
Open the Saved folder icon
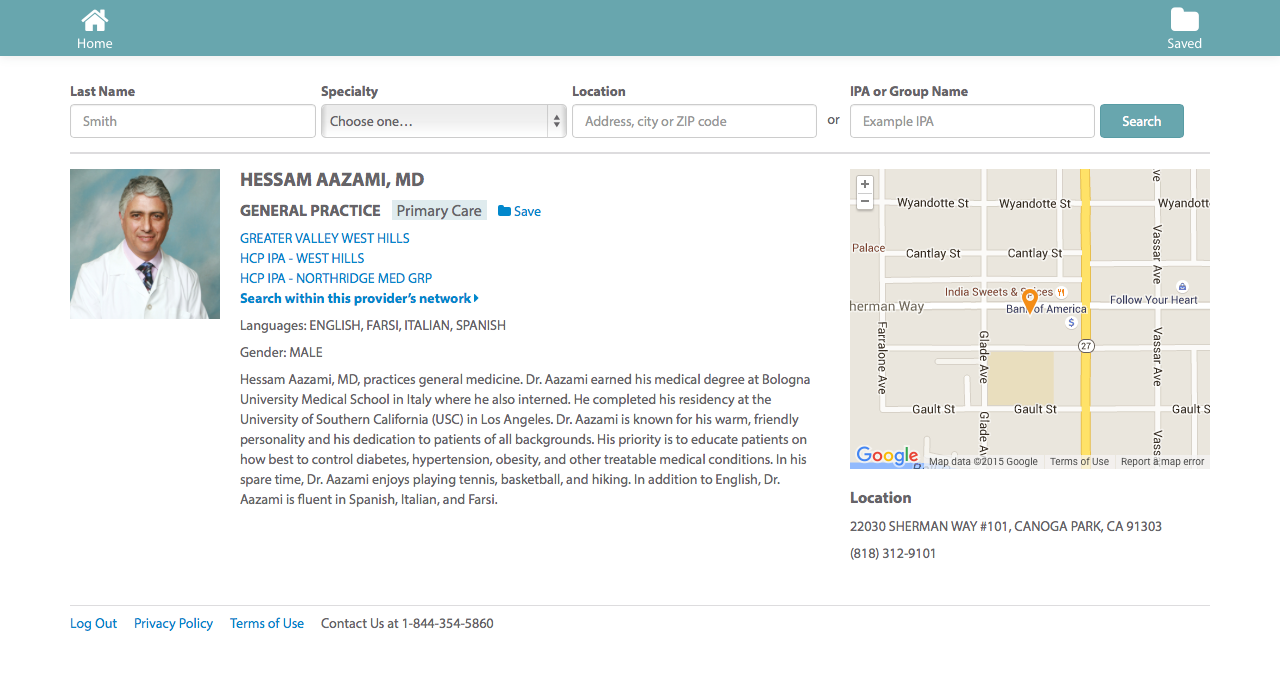point(1184,18)
